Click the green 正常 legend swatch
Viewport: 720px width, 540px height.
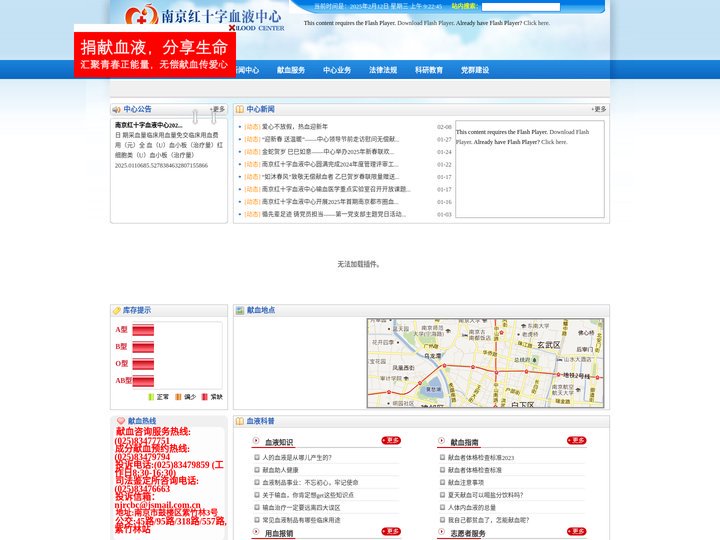click(151, 397)
